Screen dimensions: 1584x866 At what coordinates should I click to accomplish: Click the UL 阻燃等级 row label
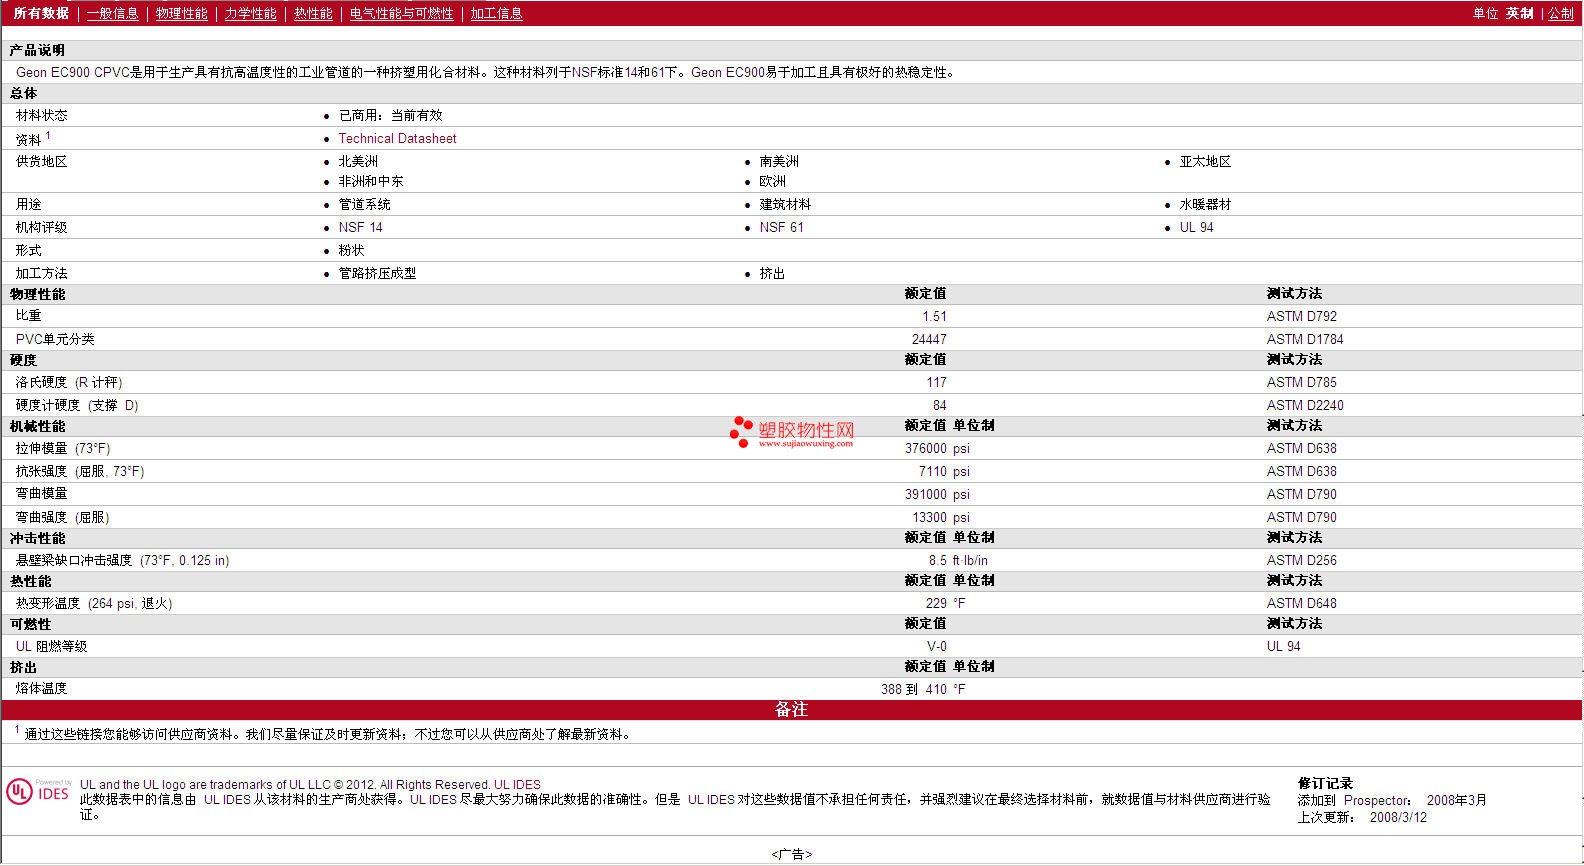tap(51, 647)
